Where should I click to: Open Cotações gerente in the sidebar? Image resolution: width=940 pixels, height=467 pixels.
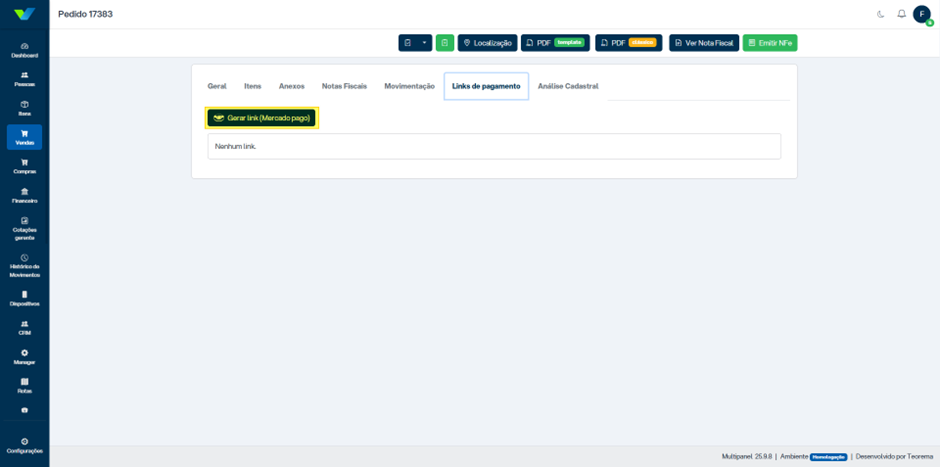click(25, 228)
